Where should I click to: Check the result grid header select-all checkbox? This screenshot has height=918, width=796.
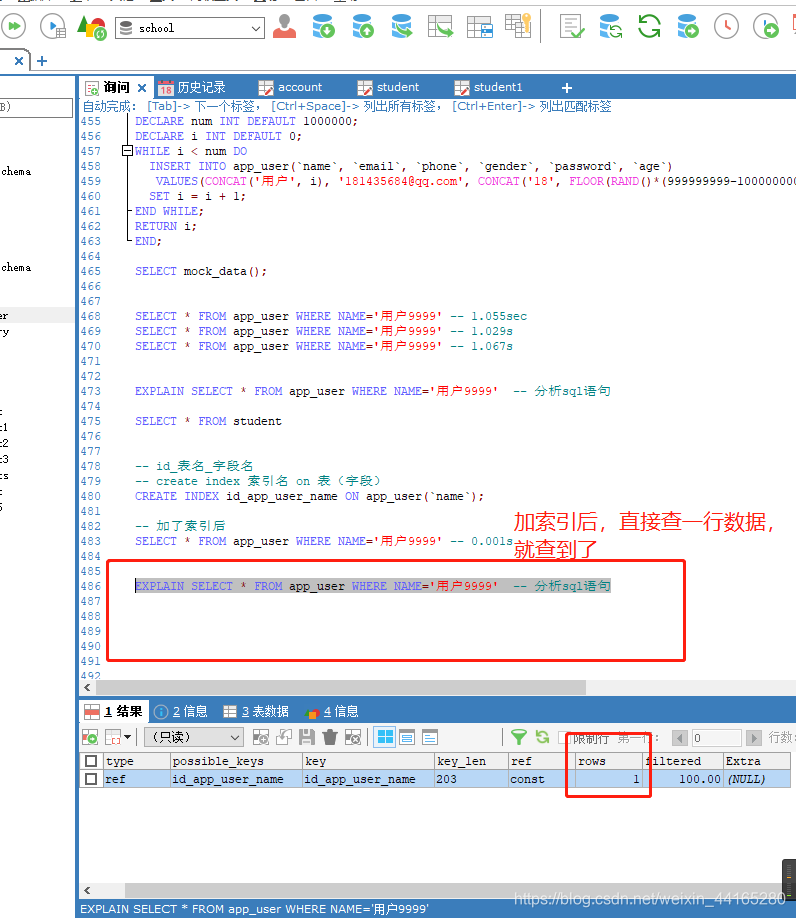click(91, 761)
